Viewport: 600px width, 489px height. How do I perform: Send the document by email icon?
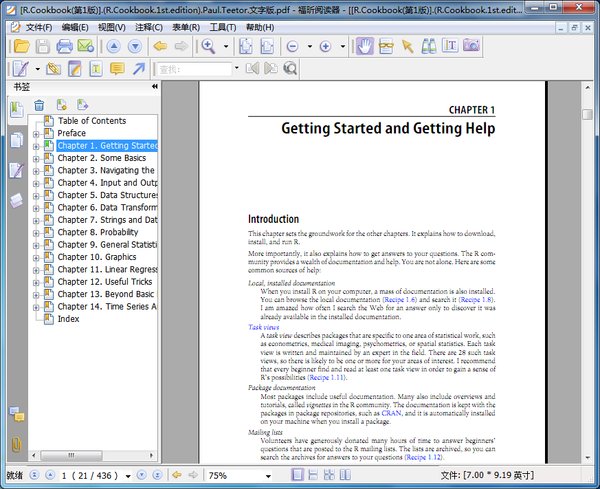86,46
